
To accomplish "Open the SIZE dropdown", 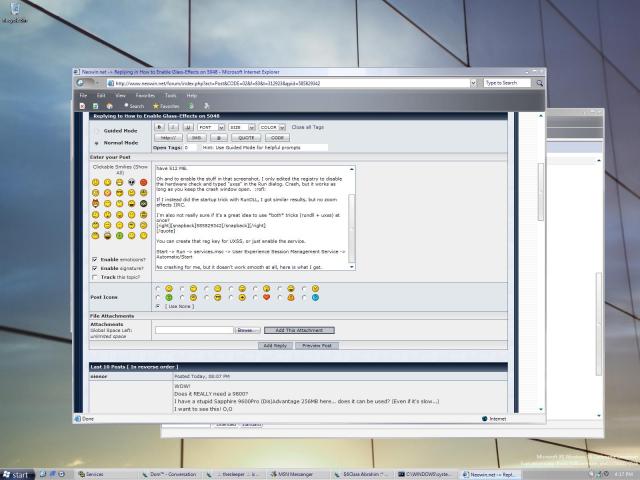I will click(x=241, y=127).
